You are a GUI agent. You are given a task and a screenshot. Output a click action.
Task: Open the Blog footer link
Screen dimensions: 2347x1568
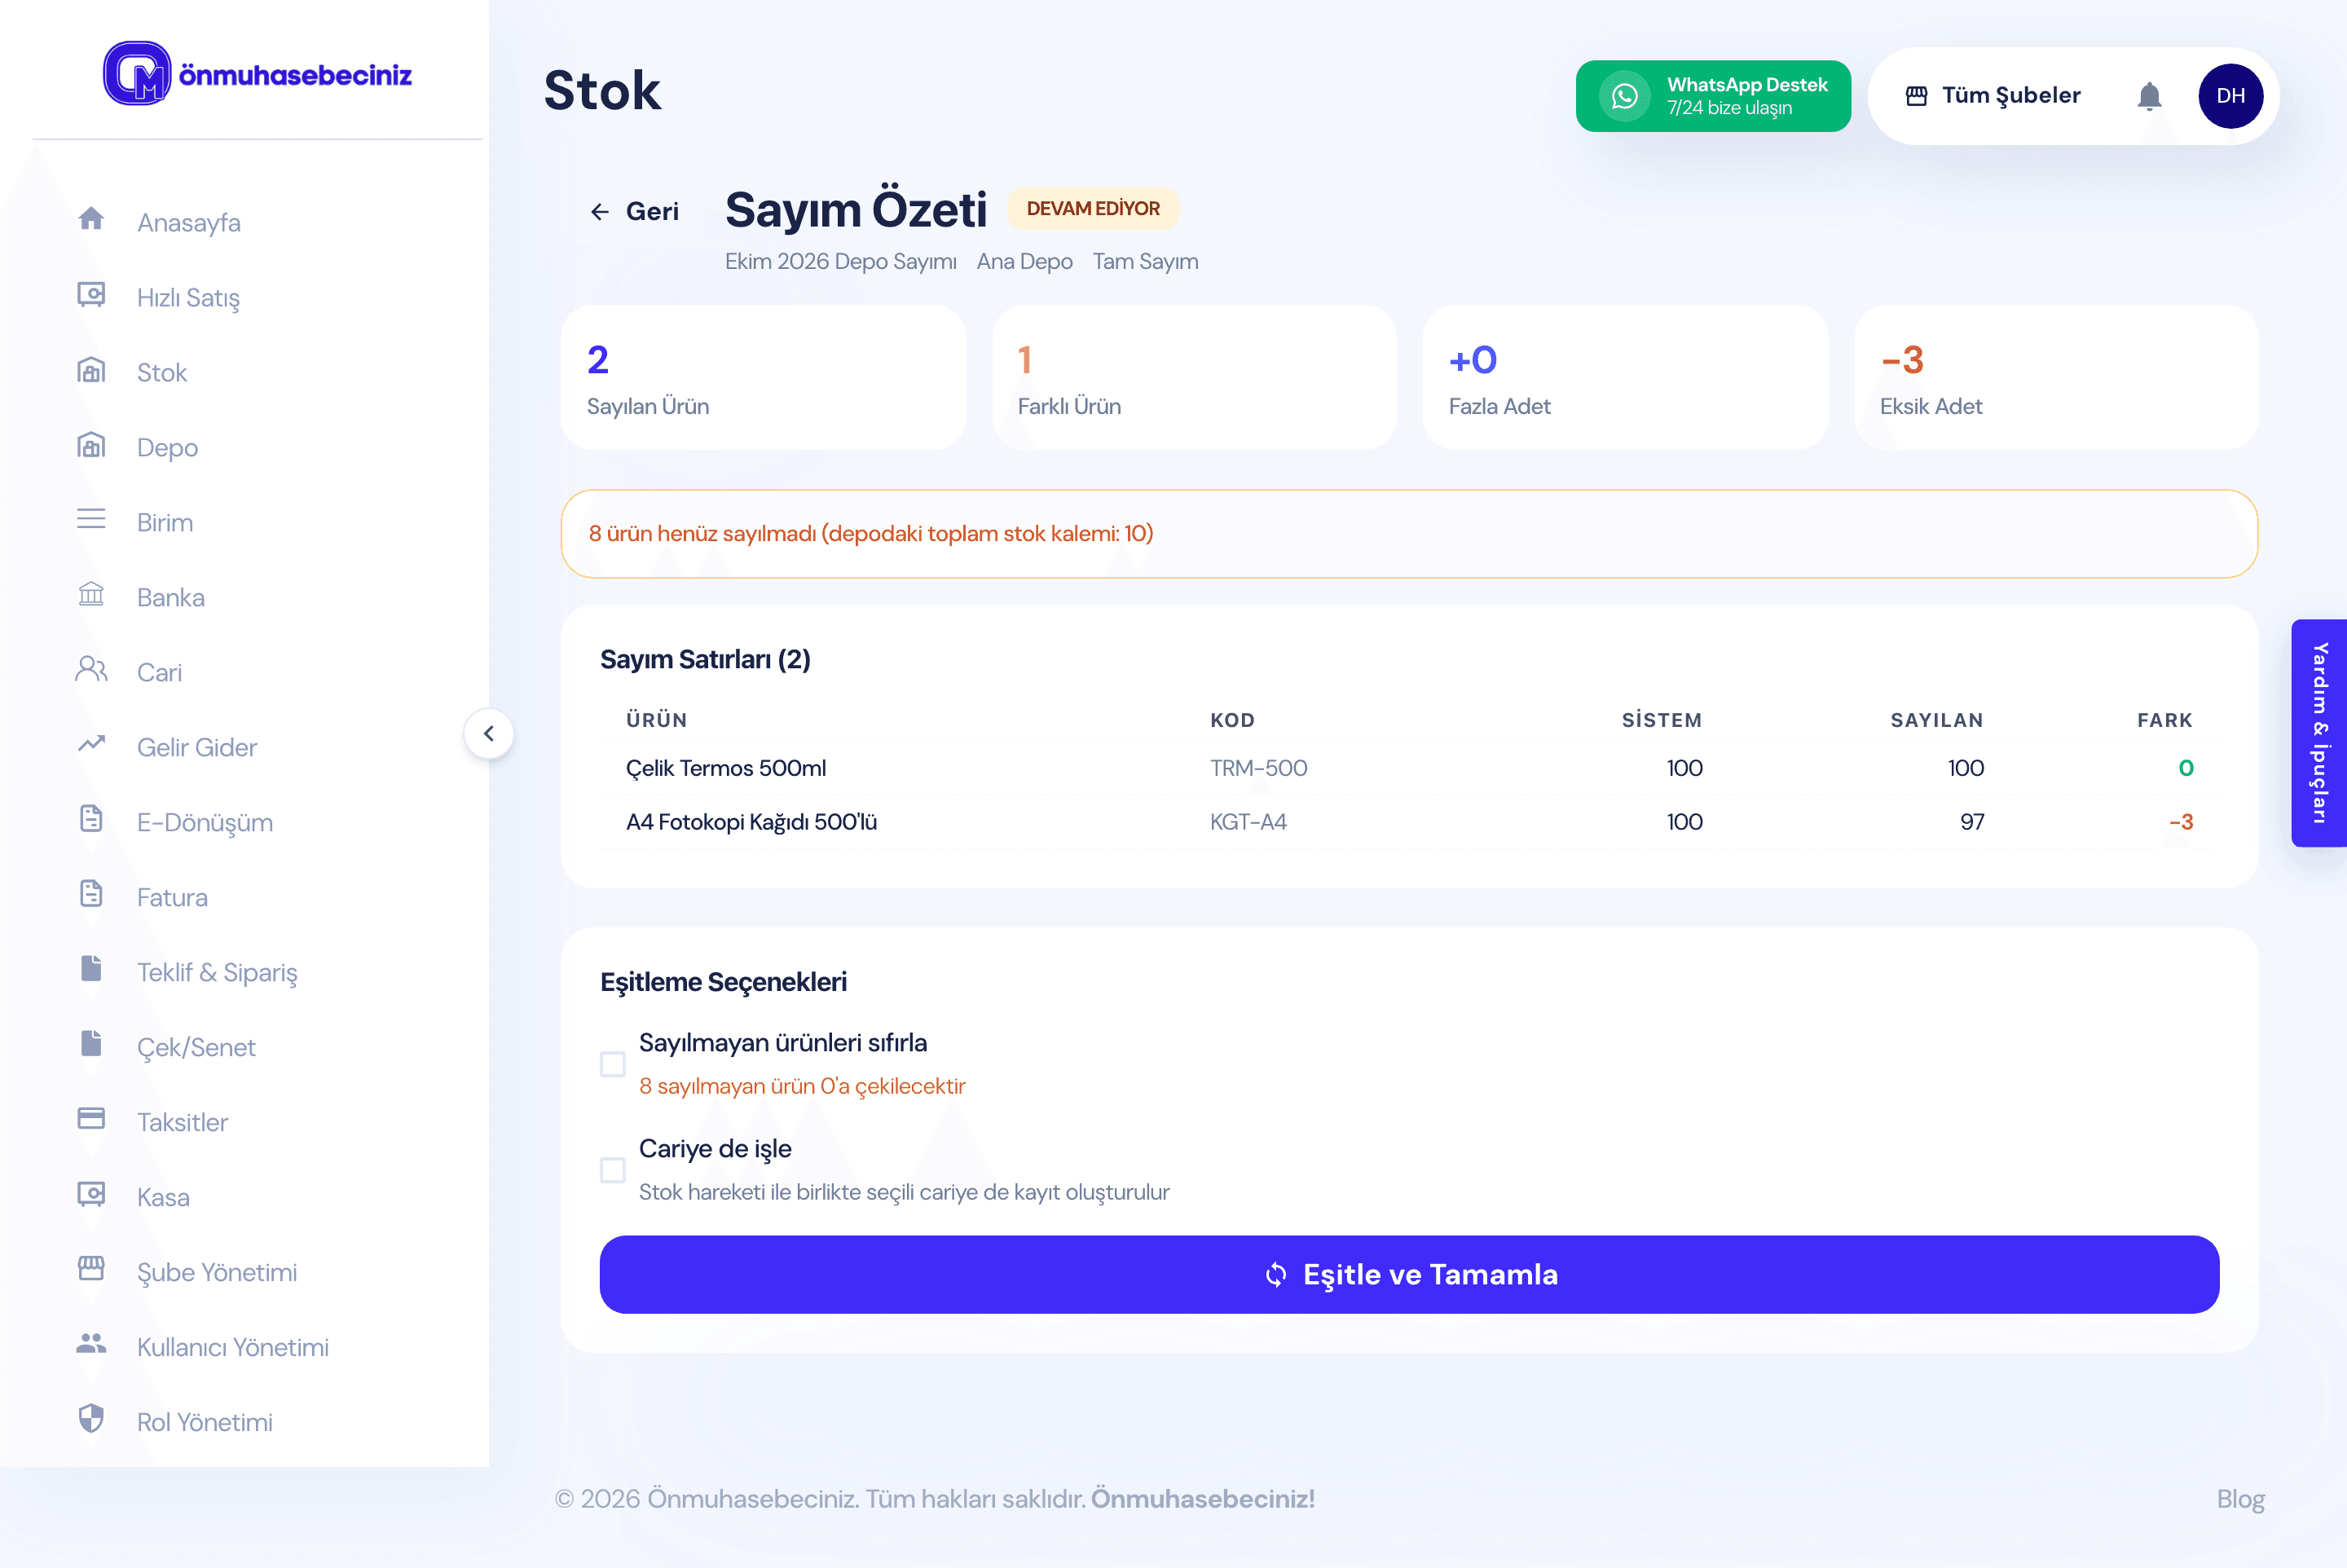coord(2240,1499)
